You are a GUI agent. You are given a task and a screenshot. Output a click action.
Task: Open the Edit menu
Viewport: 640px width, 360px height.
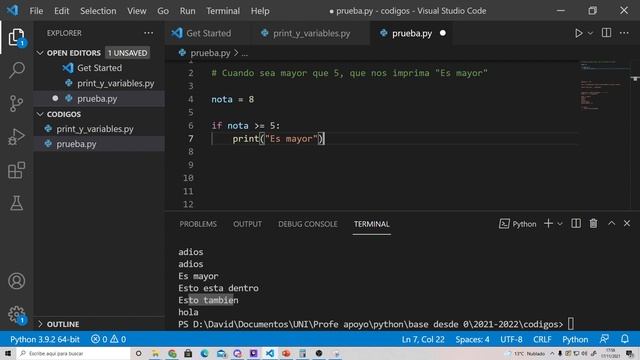pos(62,11)
